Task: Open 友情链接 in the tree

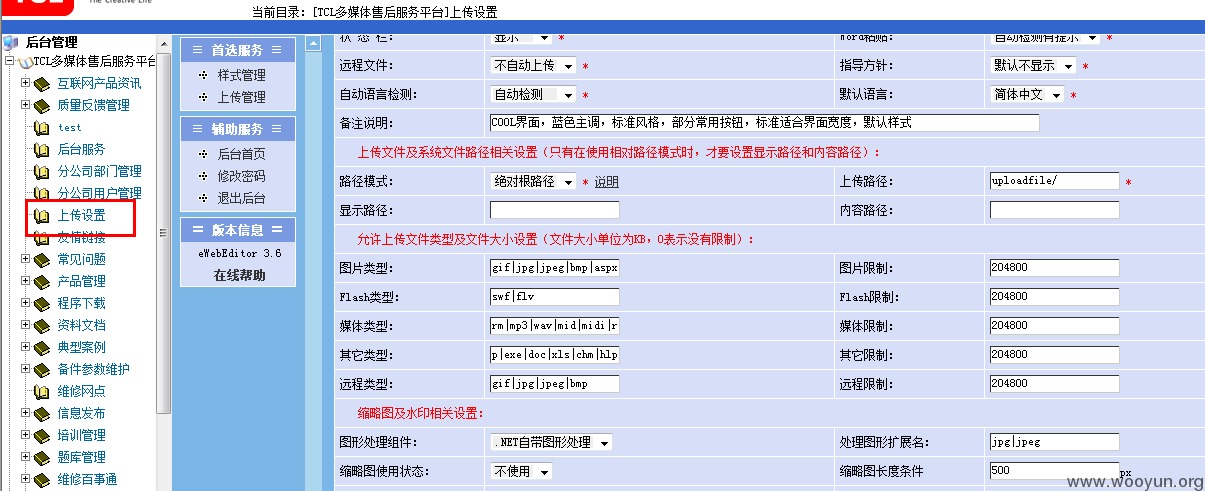Action: click(x=81, y=237)
